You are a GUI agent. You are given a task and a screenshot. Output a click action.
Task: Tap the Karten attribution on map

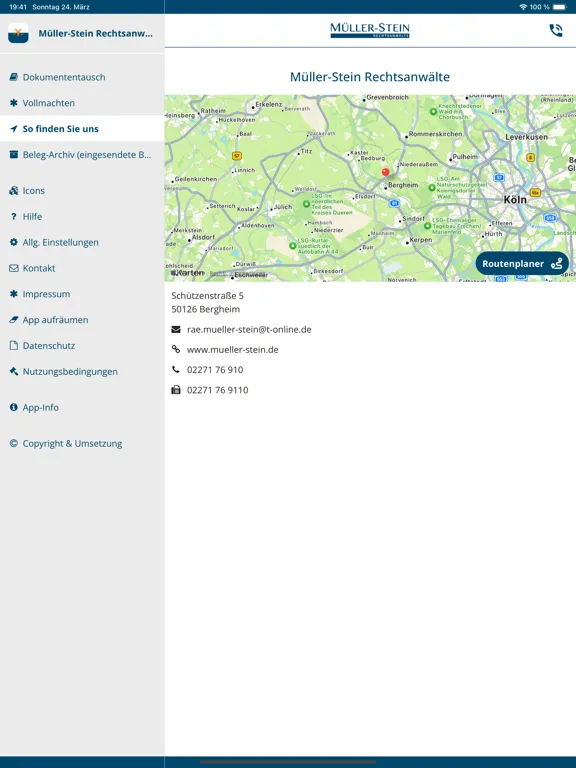[x=187, y=272]
